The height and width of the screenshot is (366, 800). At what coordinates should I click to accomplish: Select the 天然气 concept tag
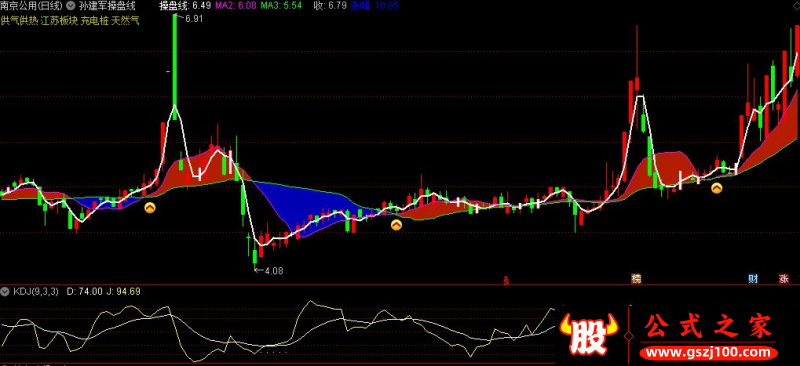(125, 21)
